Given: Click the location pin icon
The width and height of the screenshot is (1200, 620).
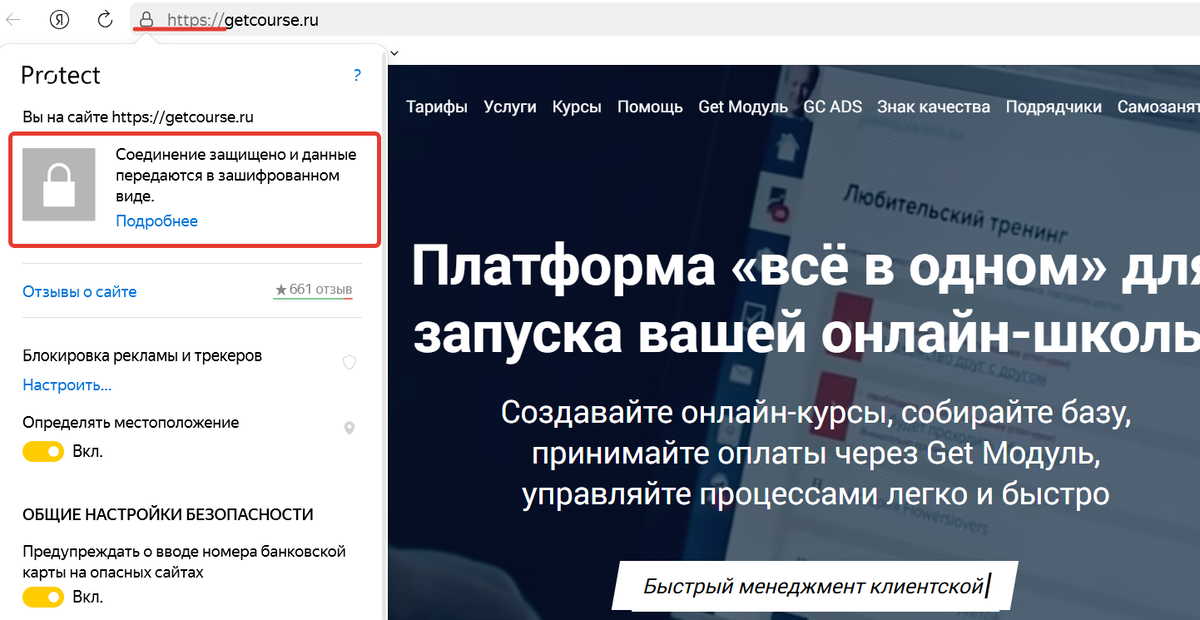Looking at the screenshot, I should tap(349, 429).
